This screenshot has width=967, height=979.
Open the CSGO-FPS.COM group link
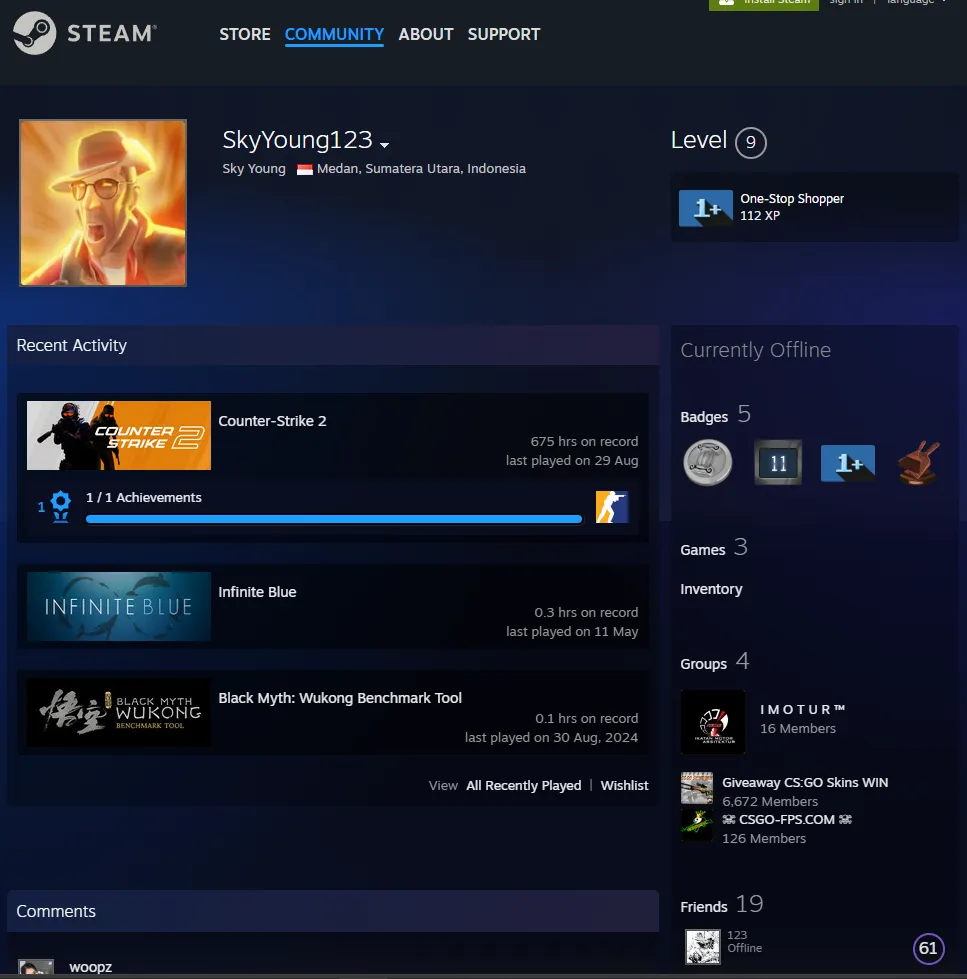tap(787, 819)
